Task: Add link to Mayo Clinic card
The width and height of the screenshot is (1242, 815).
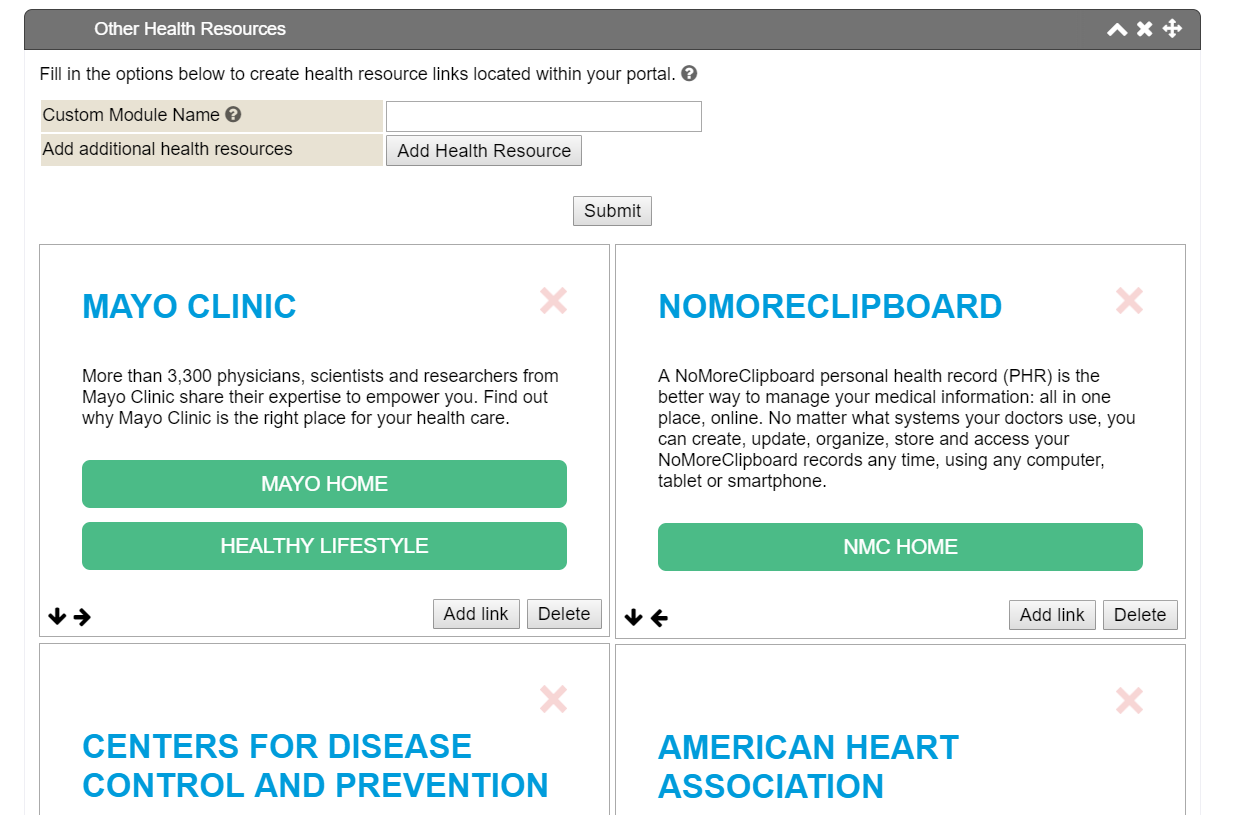Action: click(x=476, y=614)
